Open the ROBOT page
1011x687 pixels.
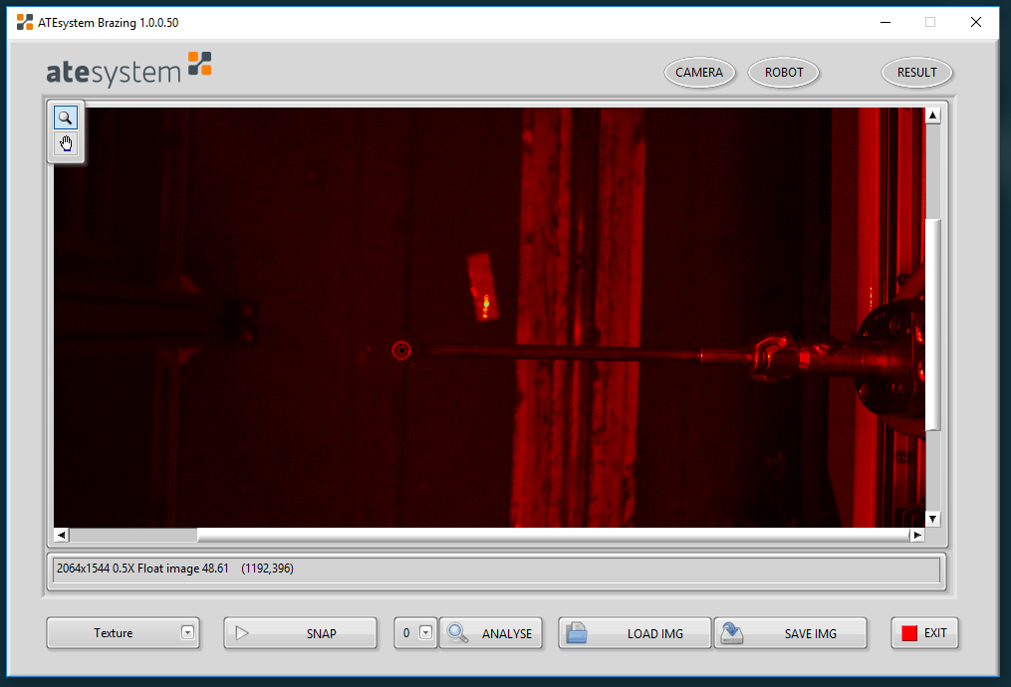(x=783, y=73)
